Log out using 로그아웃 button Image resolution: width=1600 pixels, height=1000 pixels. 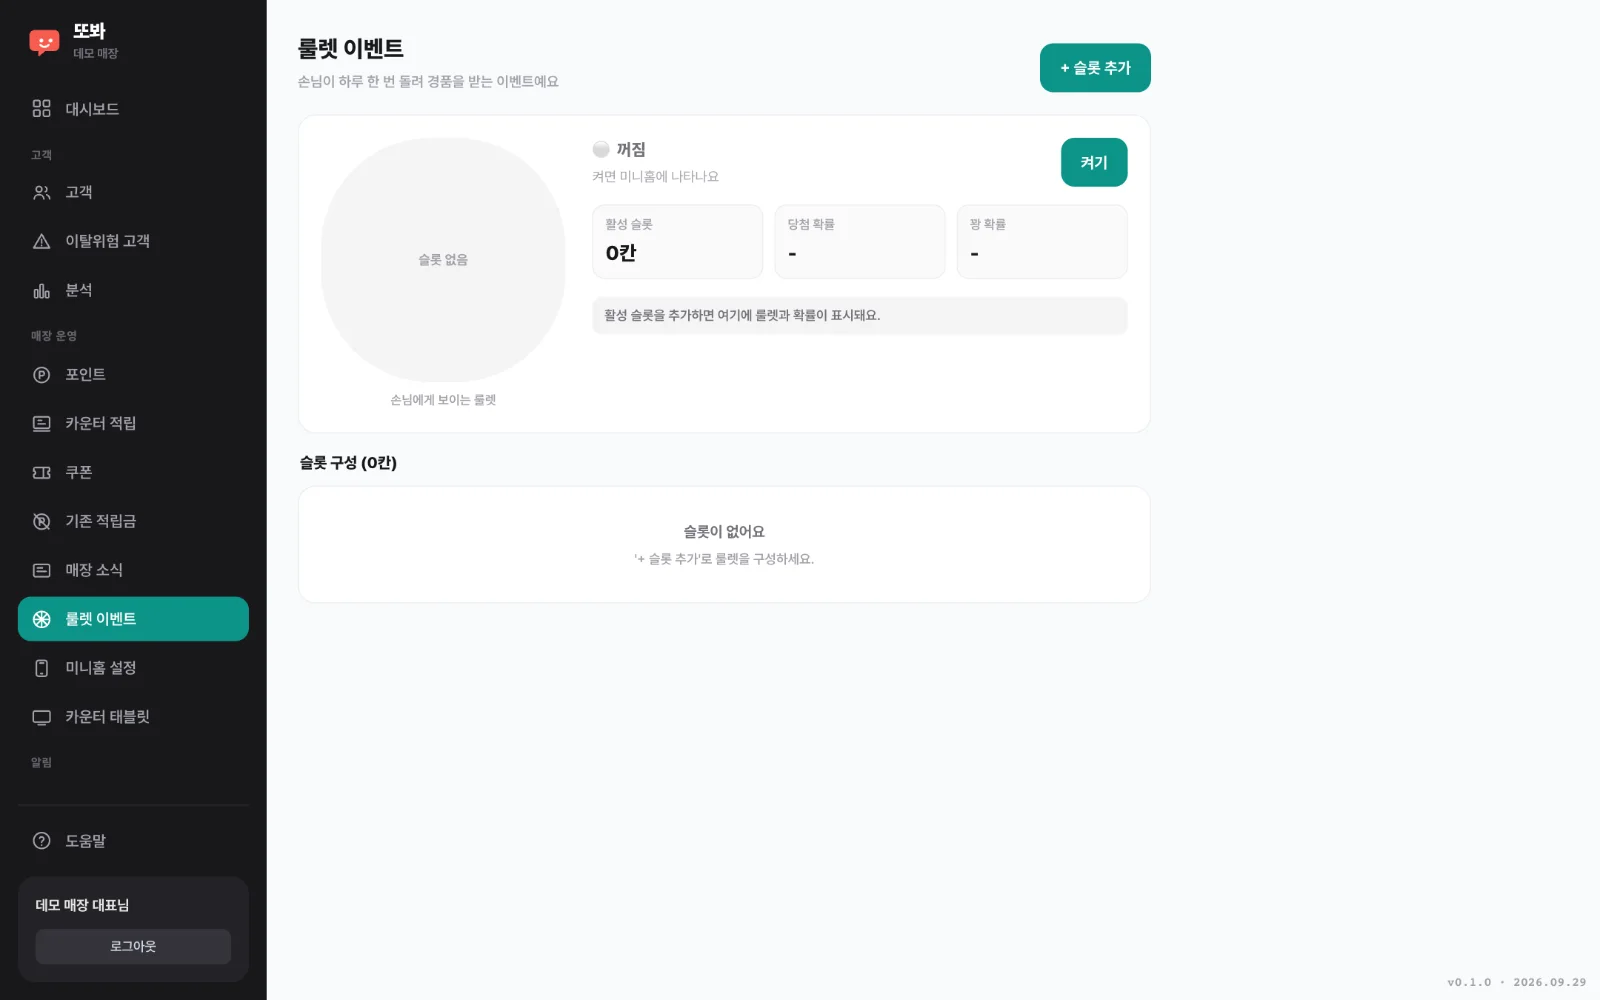[x=133, y=946]
